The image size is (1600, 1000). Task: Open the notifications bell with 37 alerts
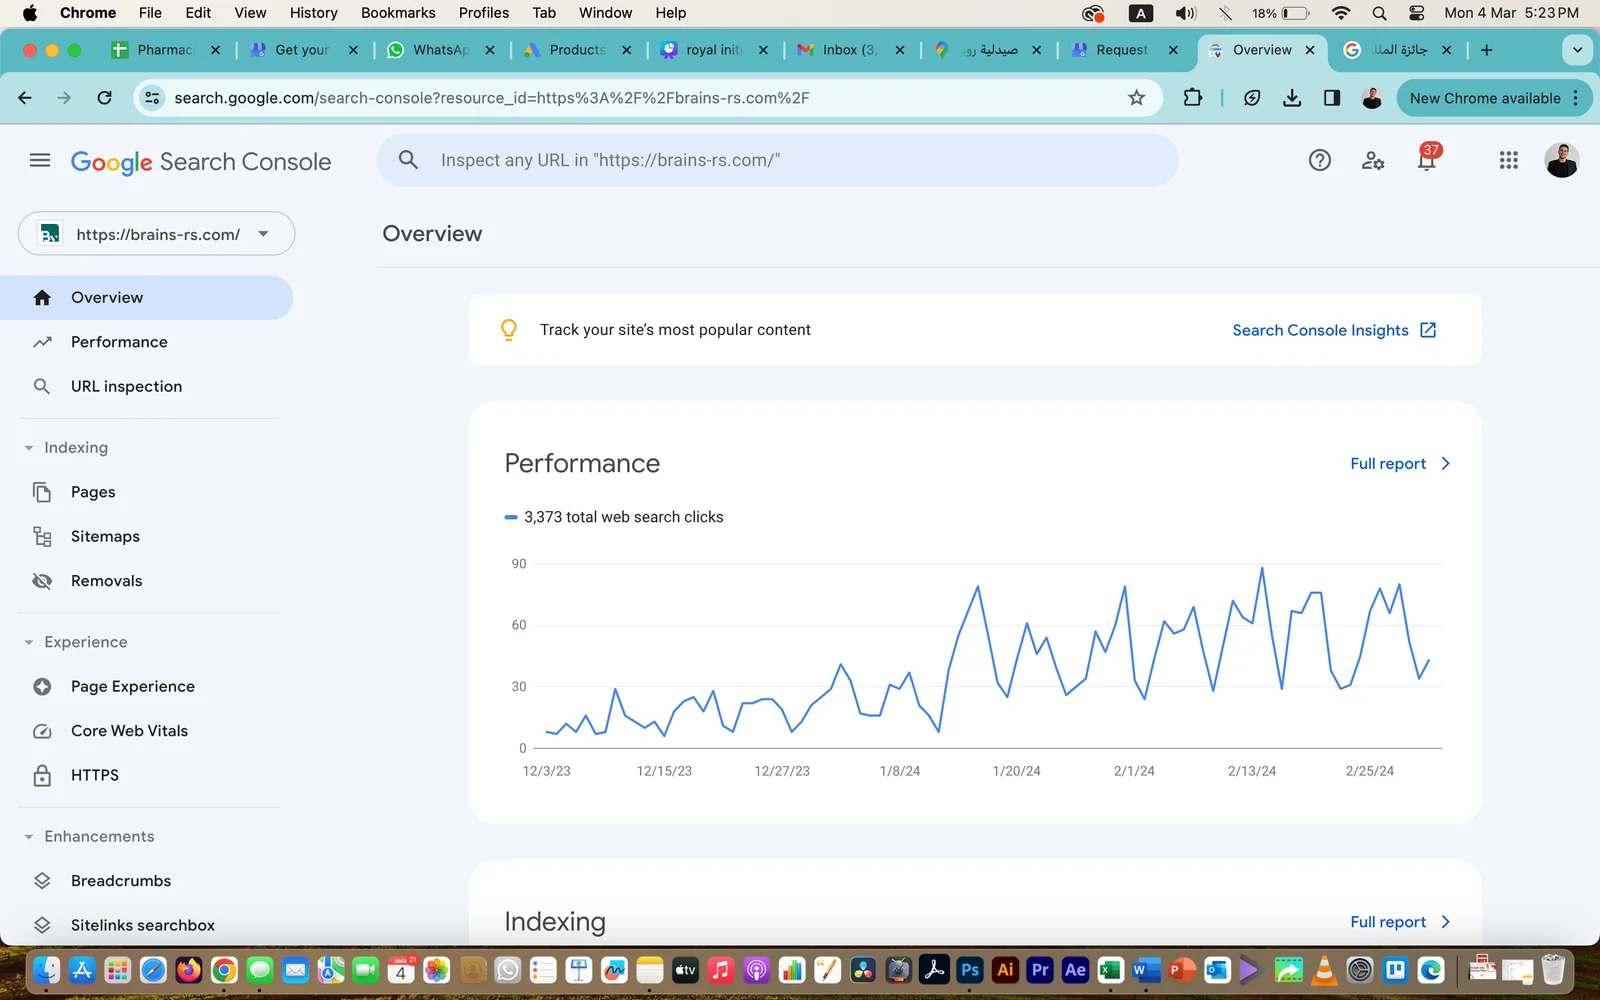(1426, 160)
